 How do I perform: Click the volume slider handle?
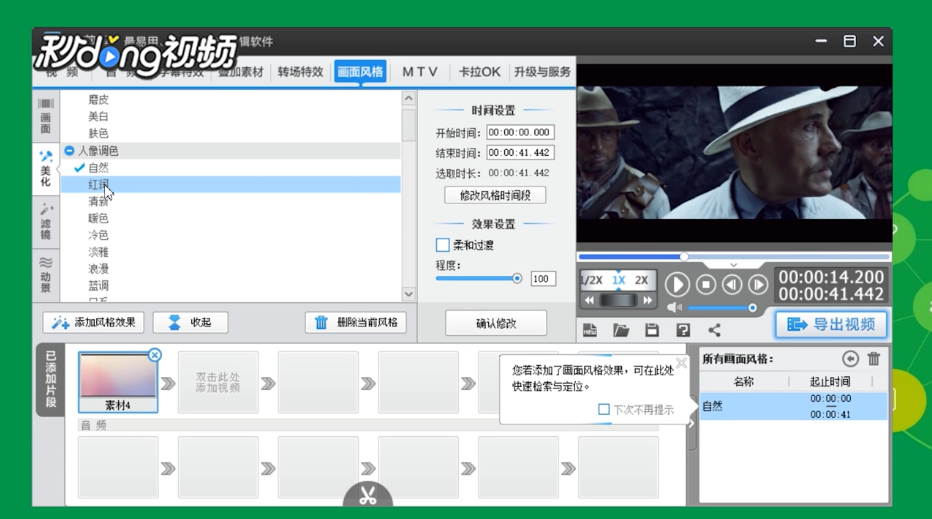point(752,307)
